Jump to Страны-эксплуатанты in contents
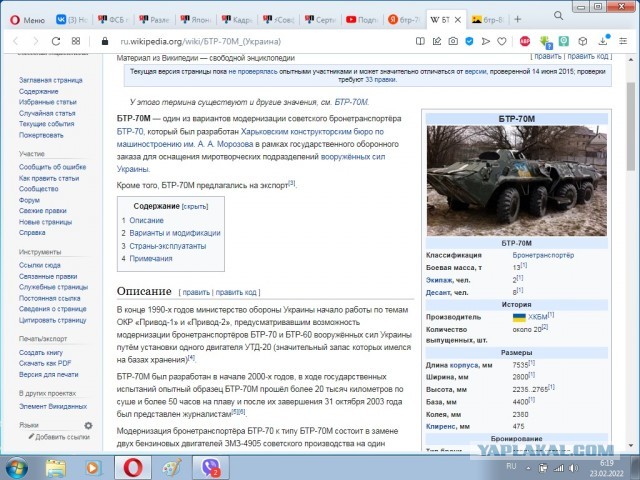The height and width of the screenshot is (480, 640). 168,246
